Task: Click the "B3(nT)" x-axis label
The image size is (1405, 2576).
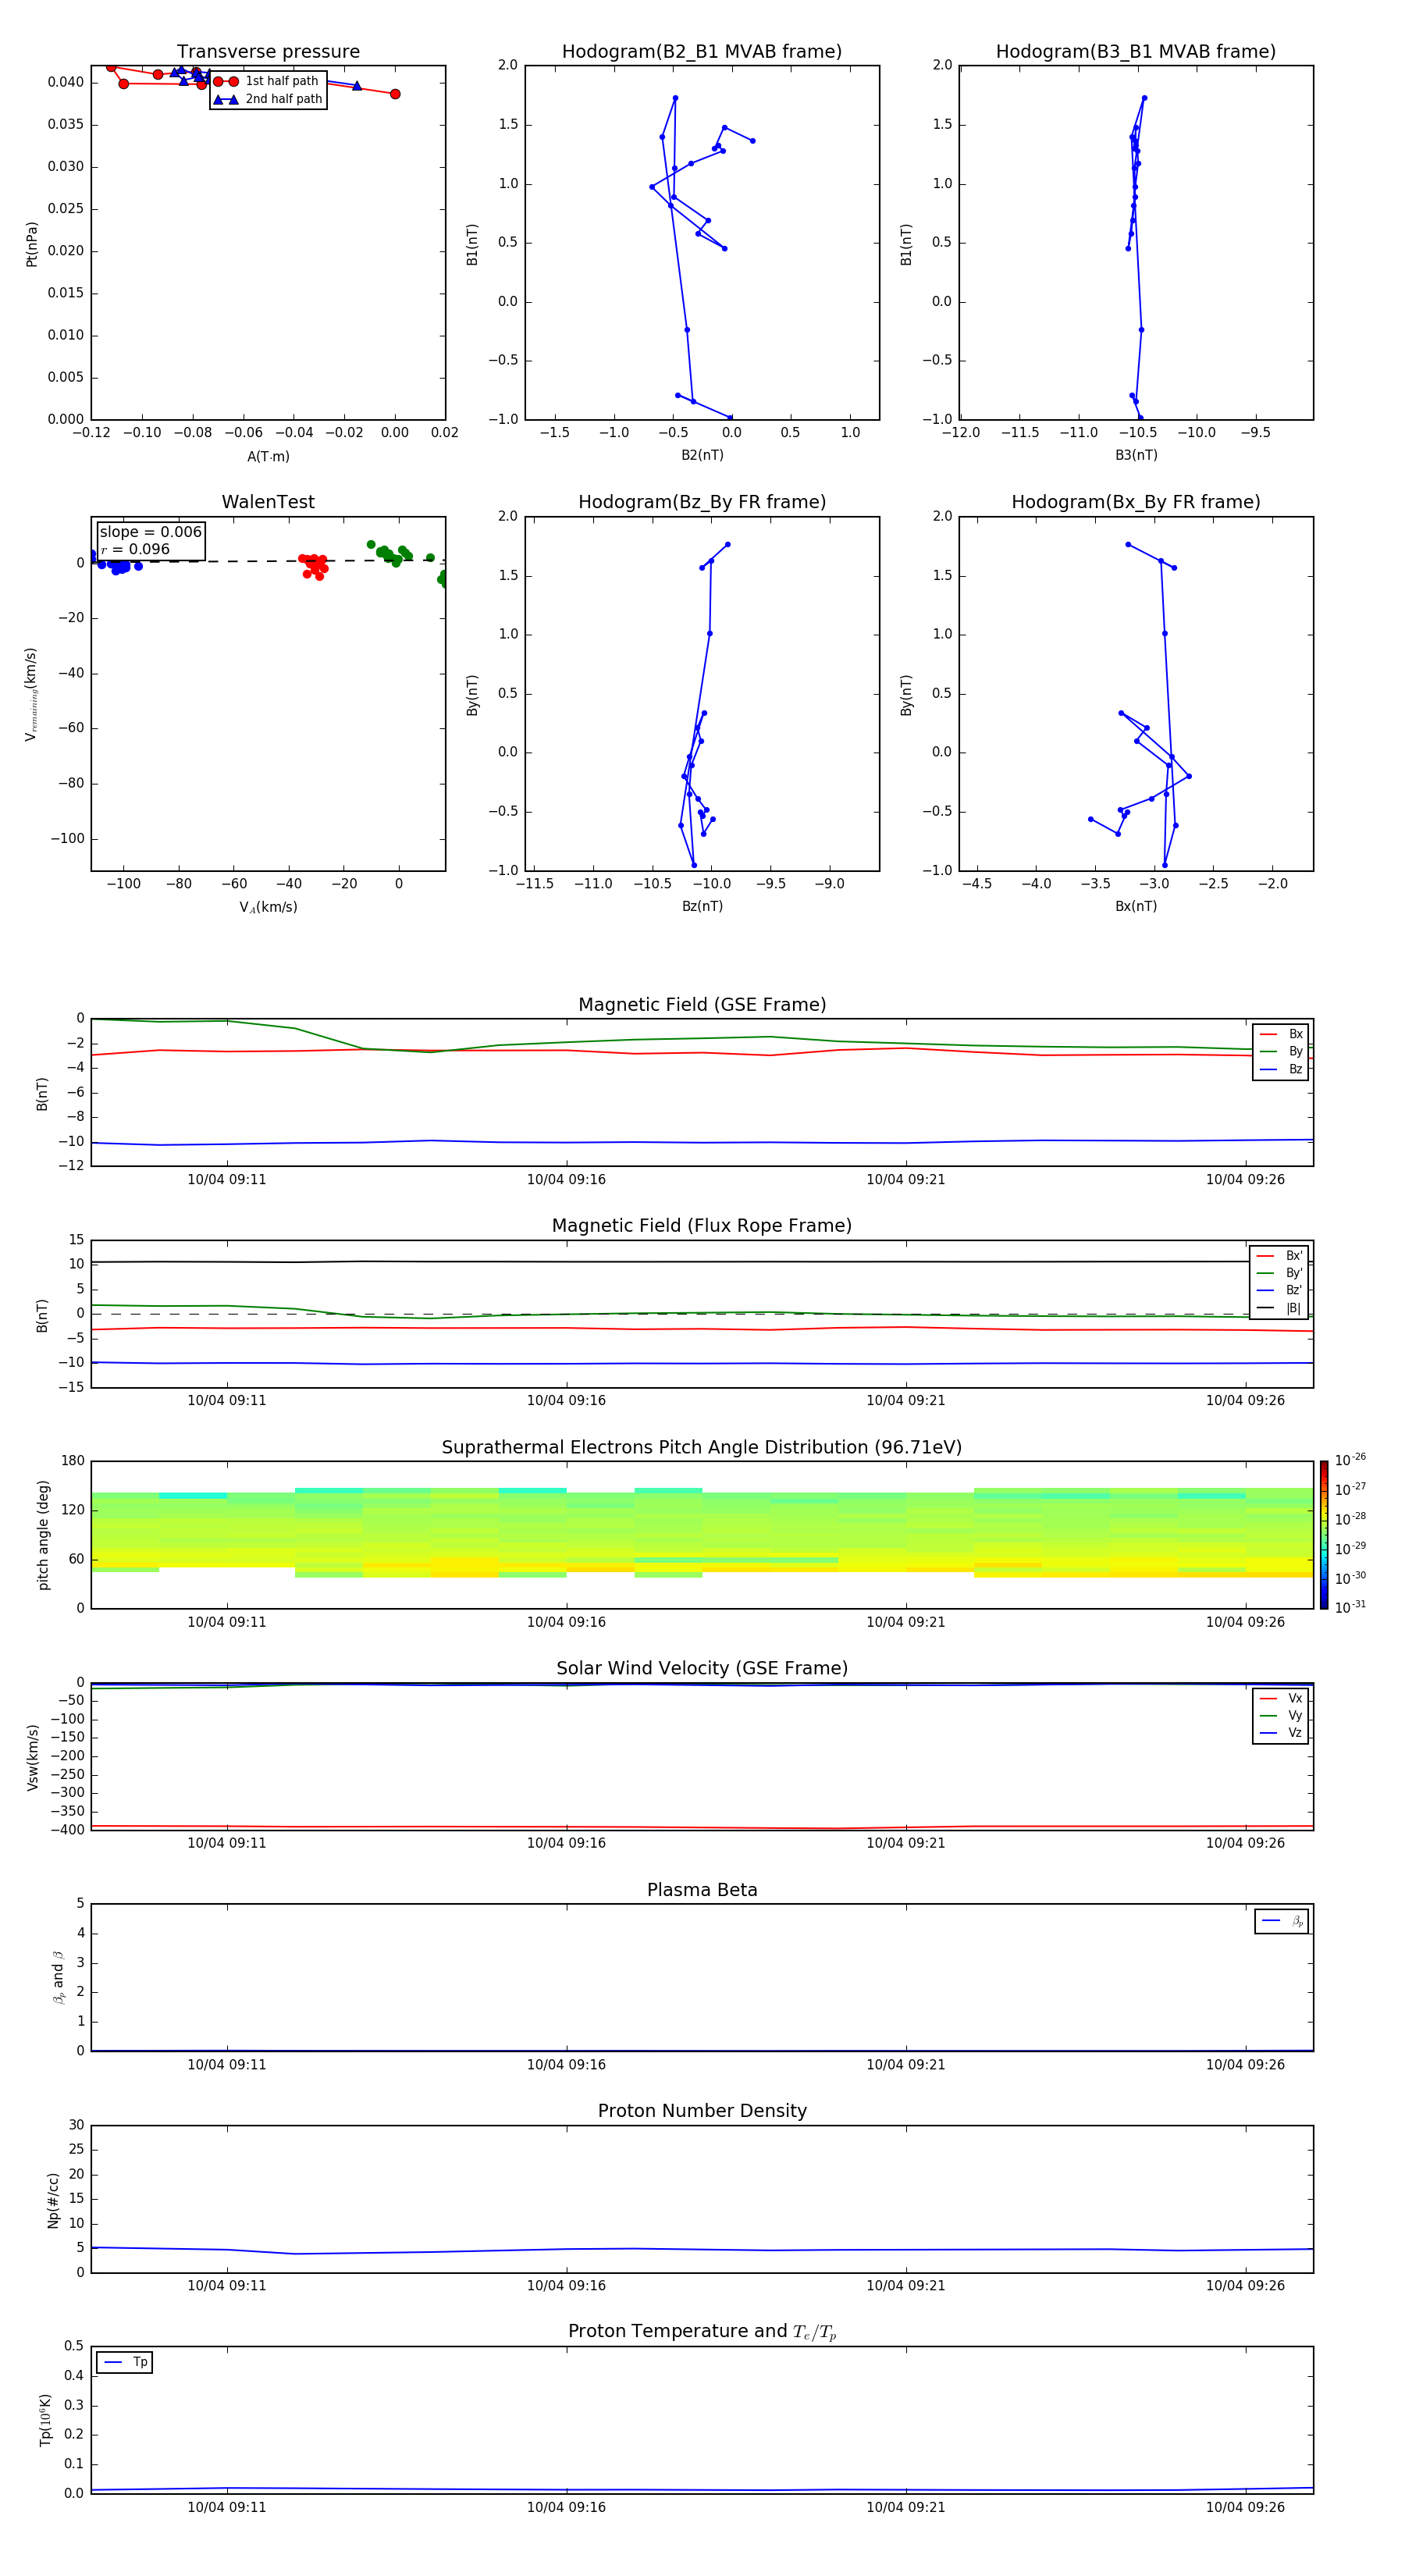Action: [x=1136, y=455]
